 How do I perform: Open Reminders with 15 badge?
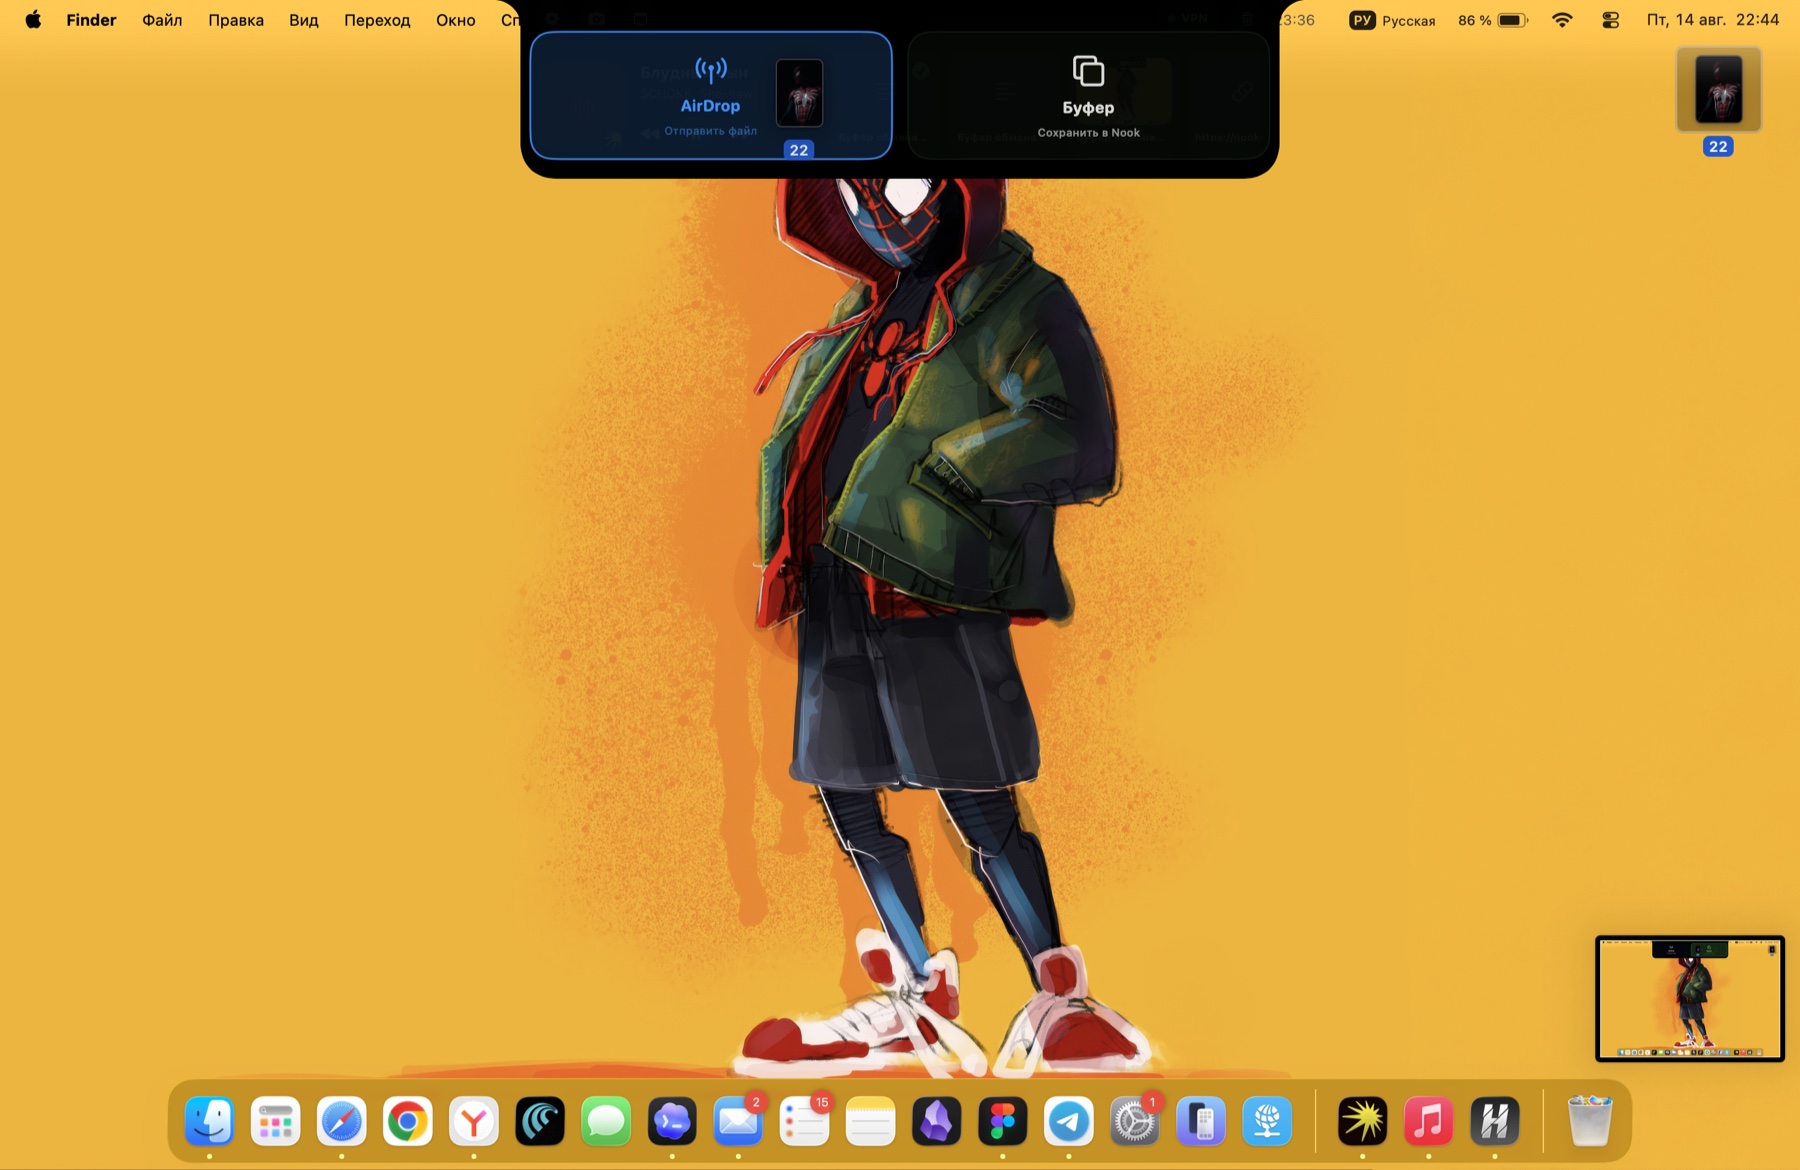[804, 1121]
